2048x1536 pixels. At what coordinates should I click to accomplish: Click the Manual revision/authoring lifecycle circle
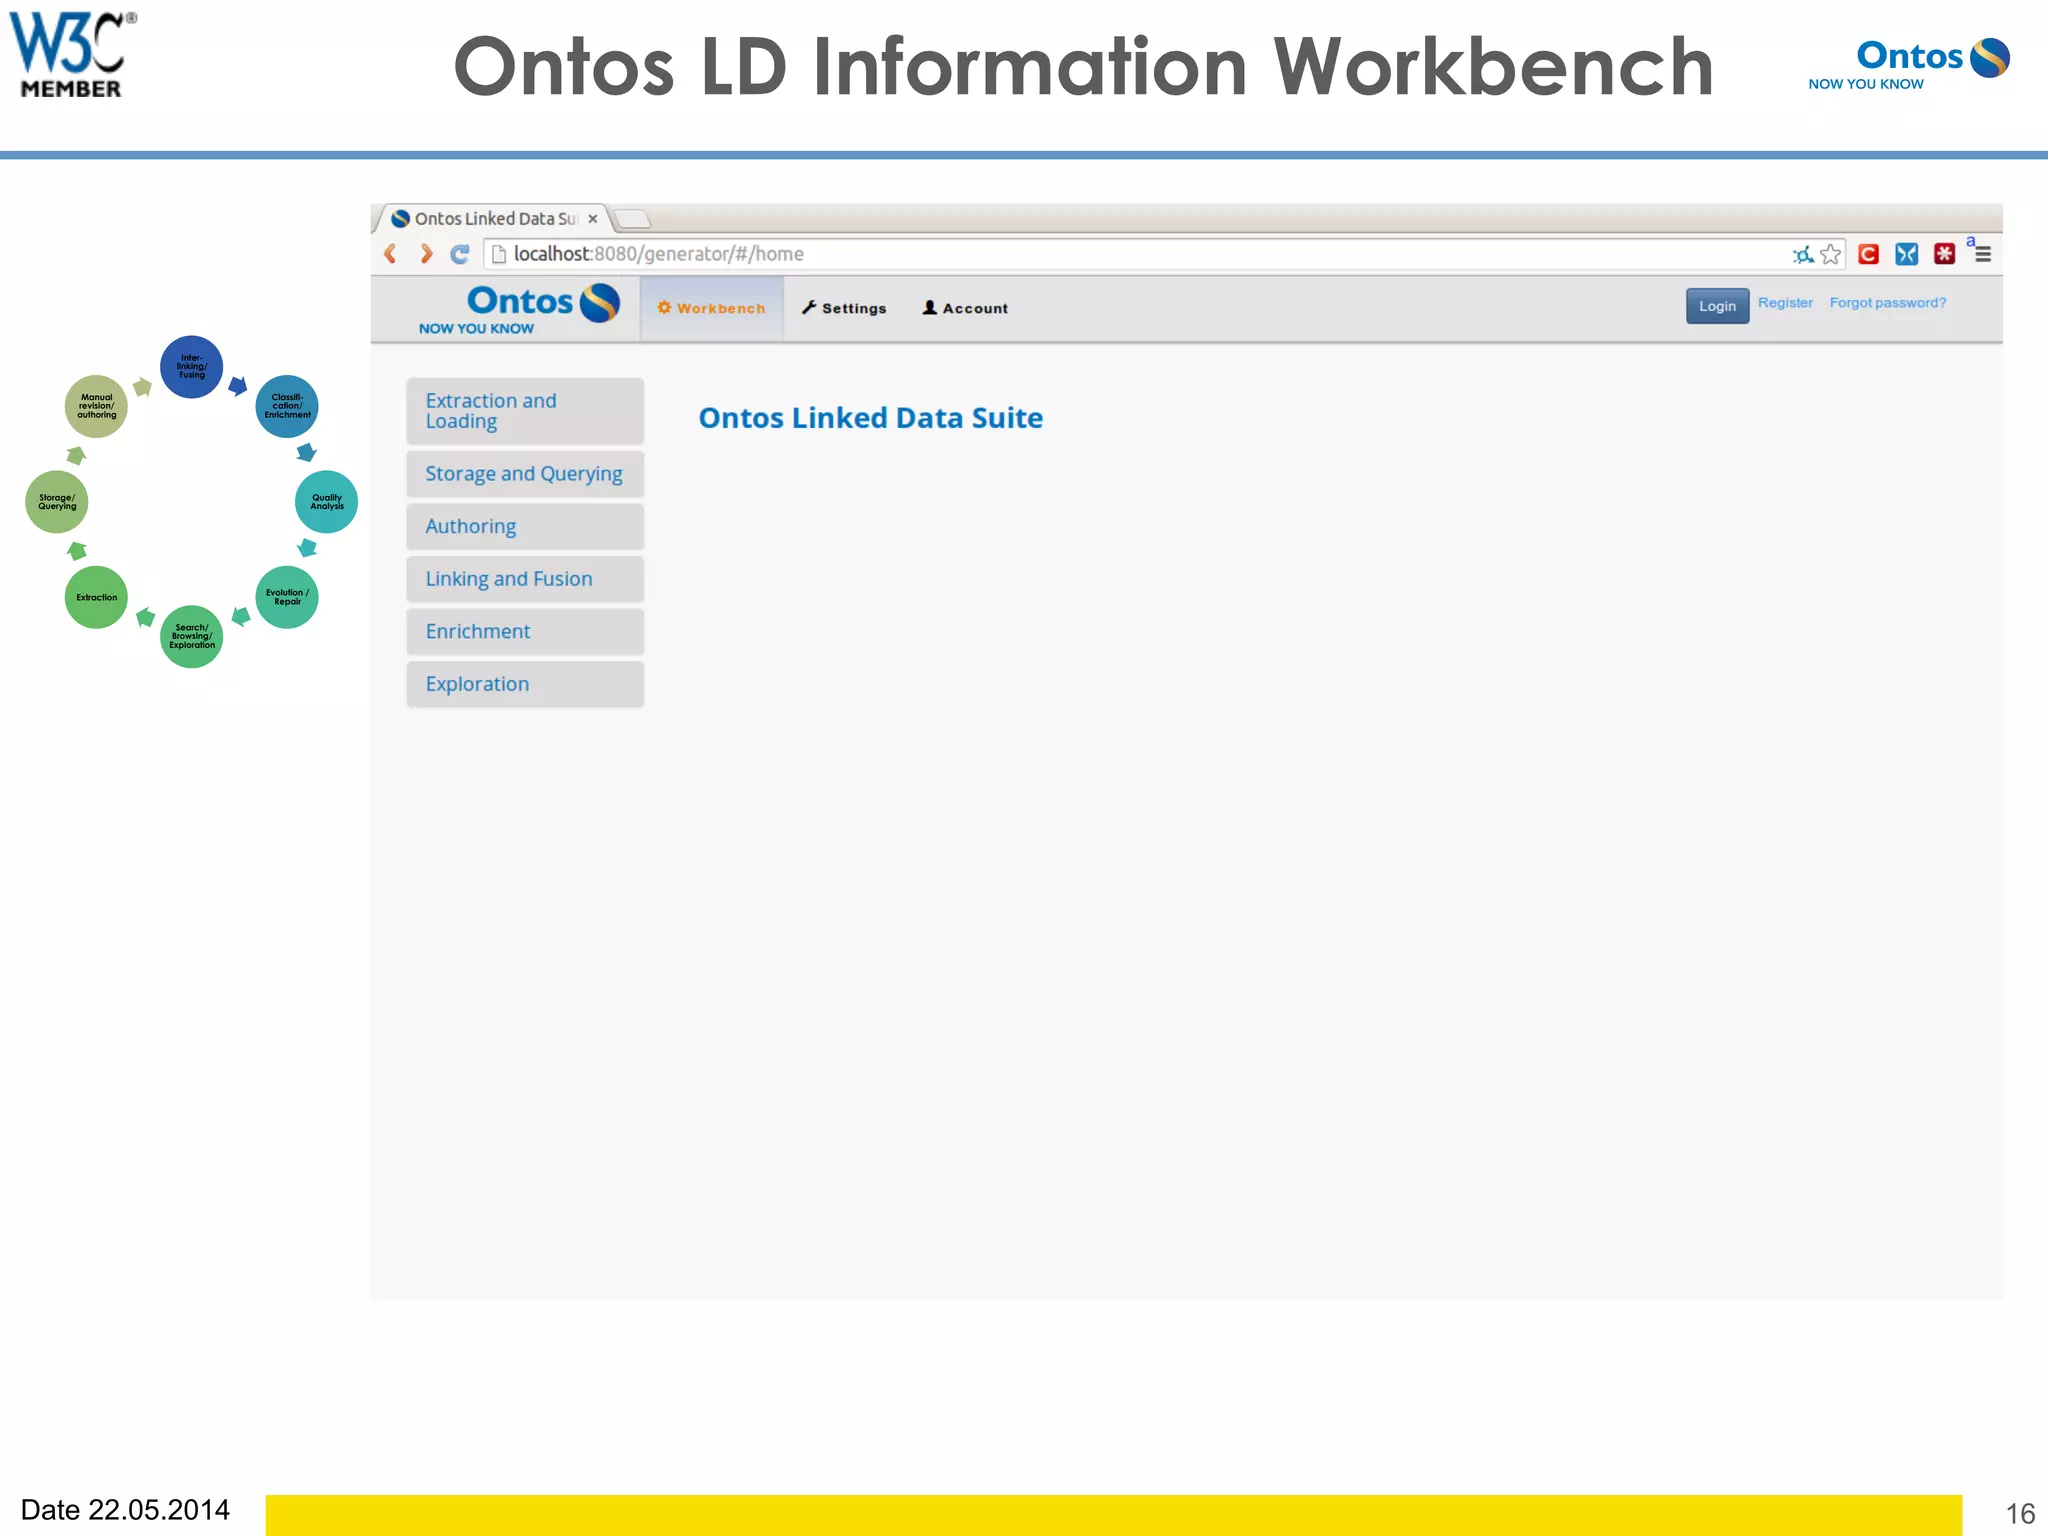(96, 406)
